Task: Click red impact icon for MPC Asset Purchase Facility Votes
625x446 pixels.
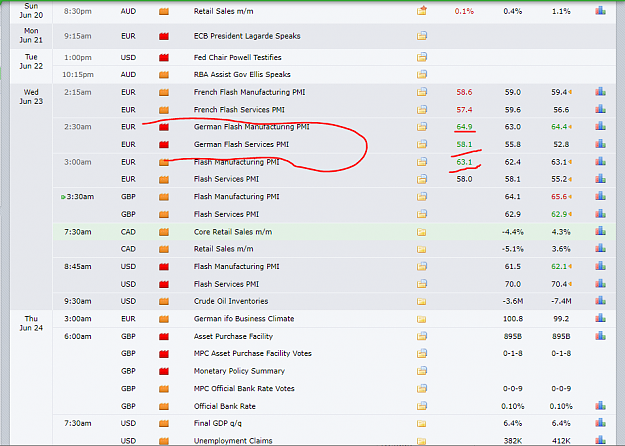Action: 164,354
